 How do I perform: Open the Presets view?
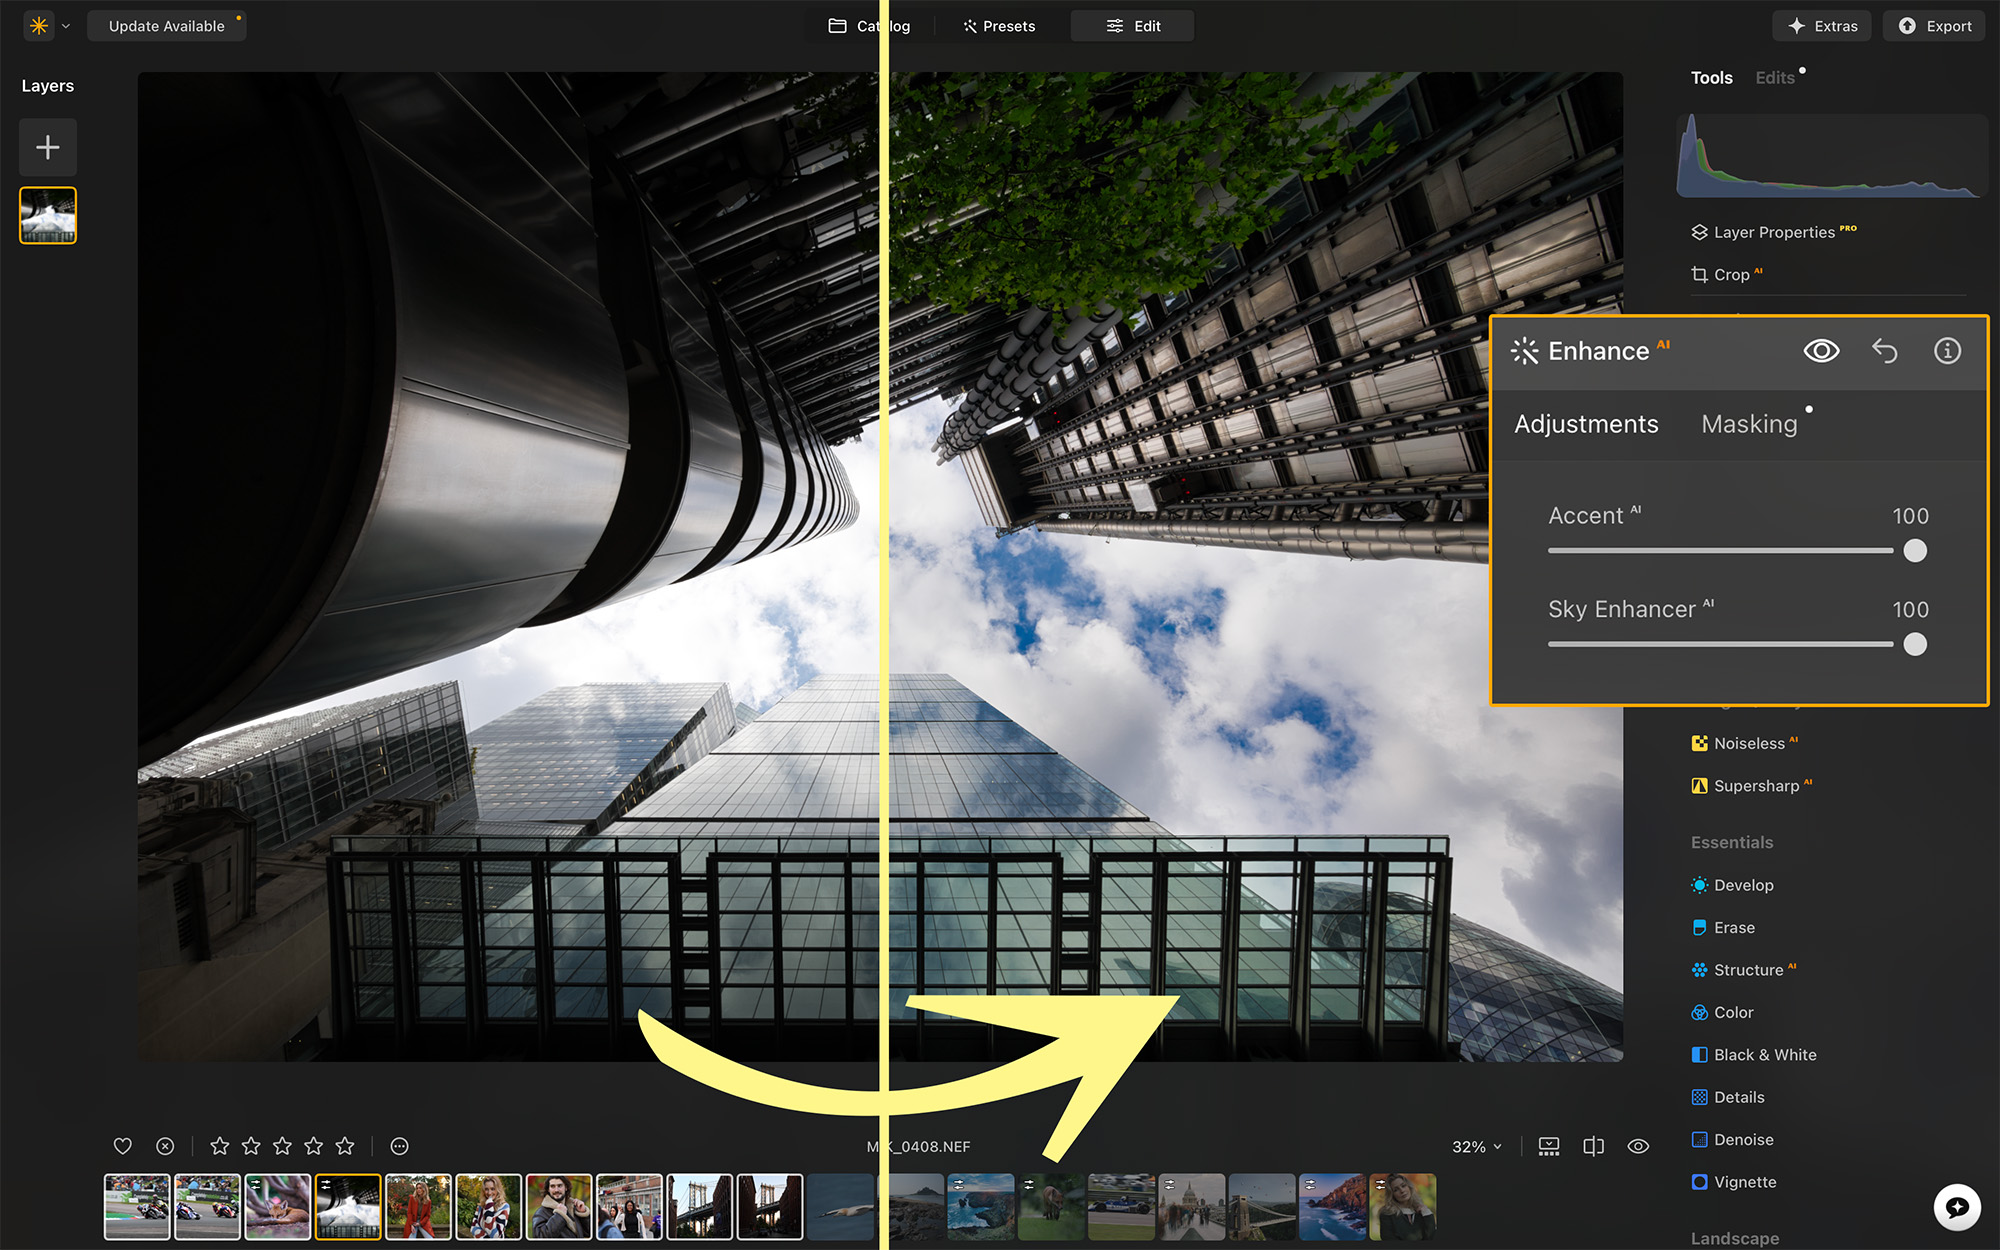[998, 25]
